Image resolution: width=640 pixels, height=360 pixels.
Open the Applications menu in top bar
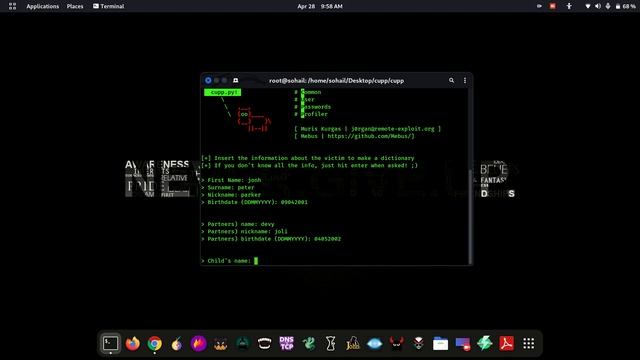point(42,6)
